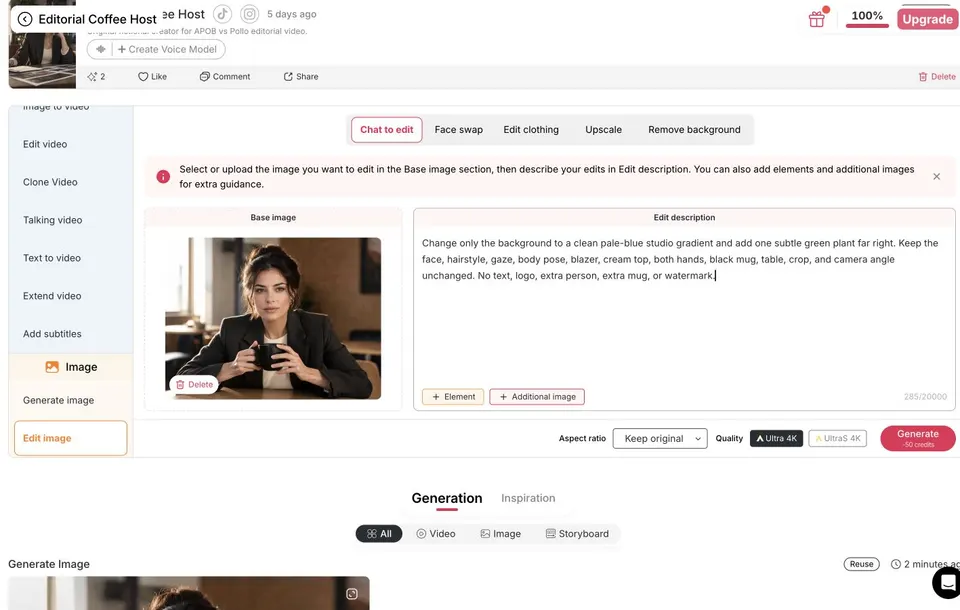Switch to Upscale tab
Screen dimensions: 960x610
(x=603, y=130)
